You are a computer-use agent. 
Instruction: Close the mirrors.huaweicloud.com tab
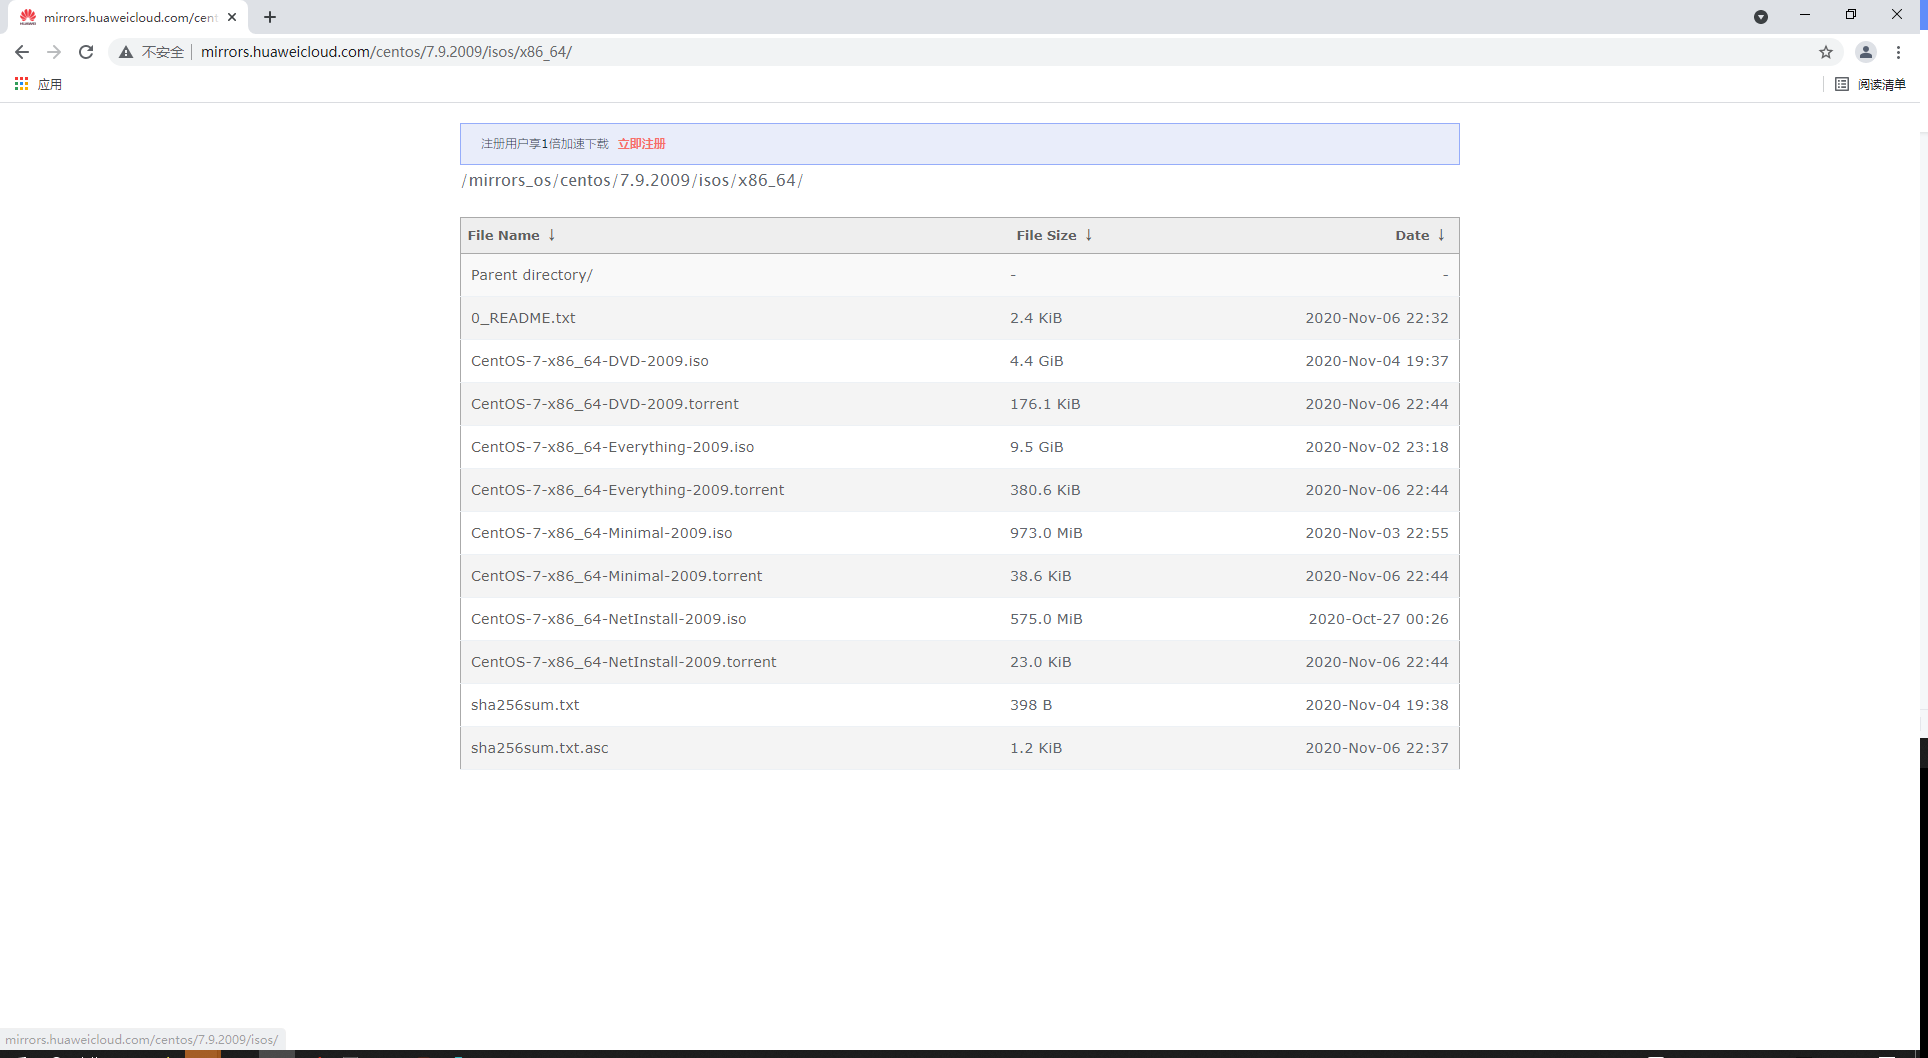[232, 17]
